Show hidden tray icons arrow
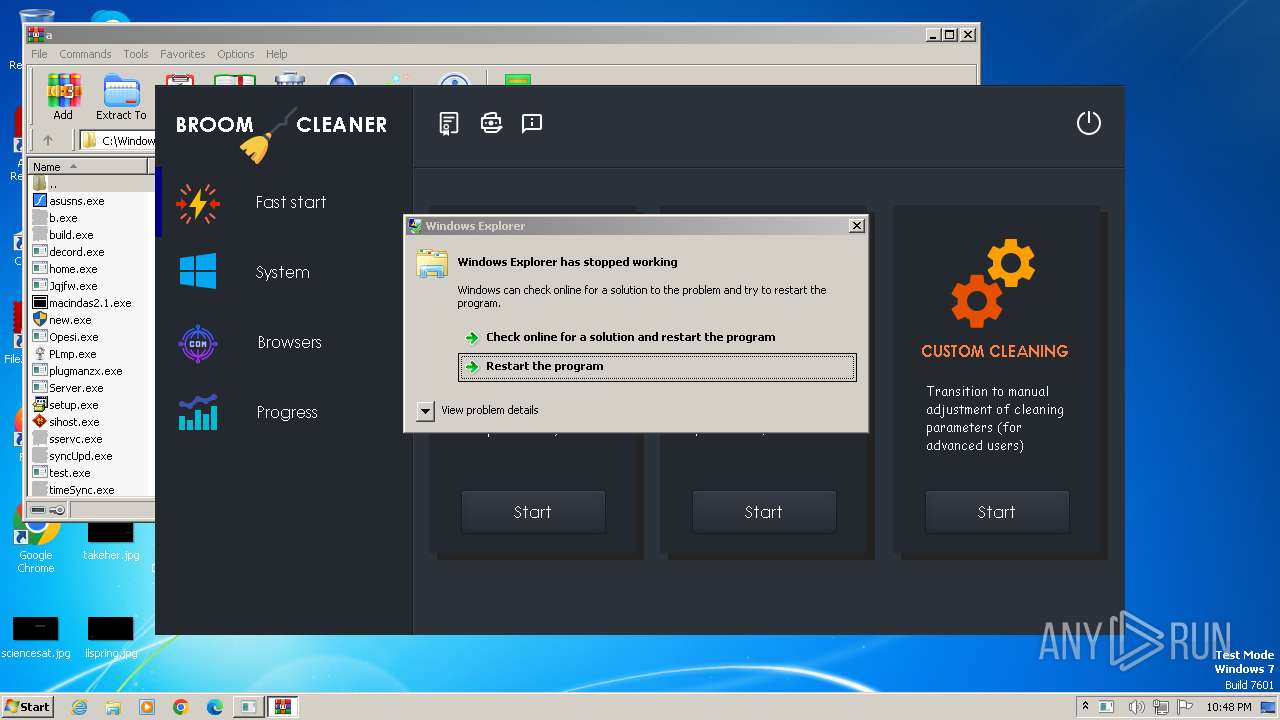The height and width of the screenshot is (720, 1280). 1085,707
